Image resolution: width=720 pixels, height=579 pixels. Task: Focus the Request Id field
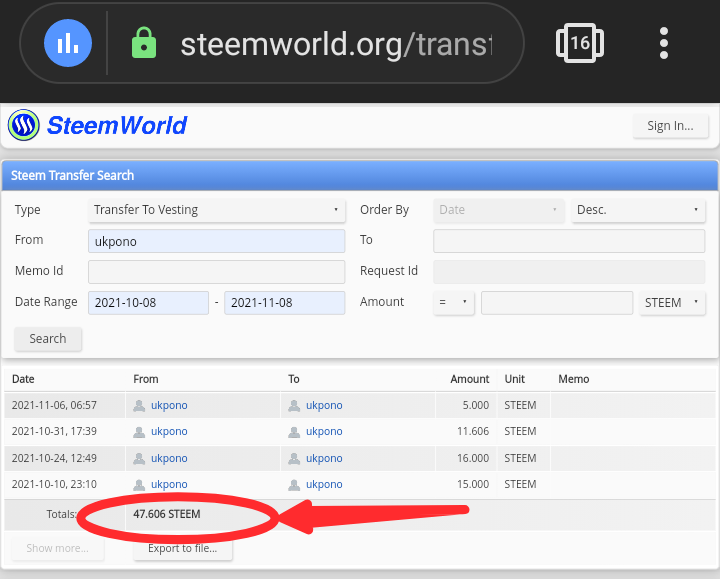point(569,272)
